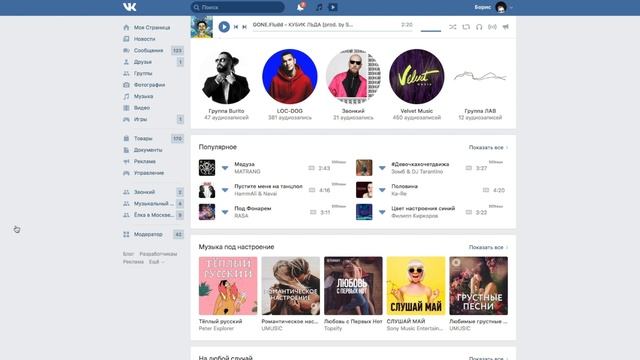Open Любовь с первых нот playlist cover
The image size is (640, 360).
tap(353, 286)
